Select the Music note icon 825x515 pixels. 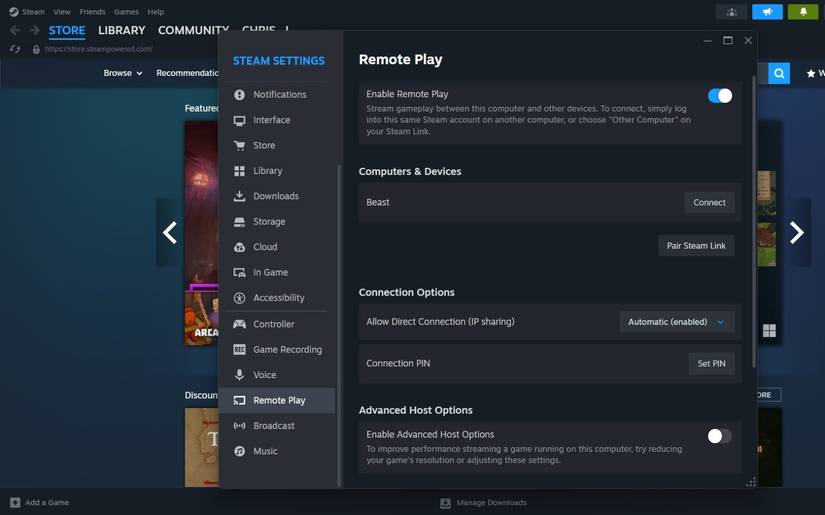[x=239, y=451]
